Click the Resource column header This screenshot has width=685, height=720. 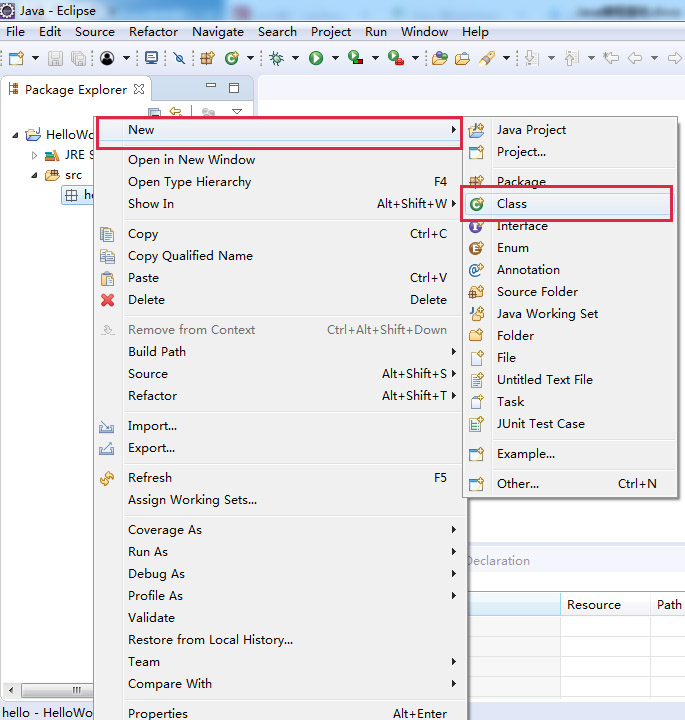[605, 605]
